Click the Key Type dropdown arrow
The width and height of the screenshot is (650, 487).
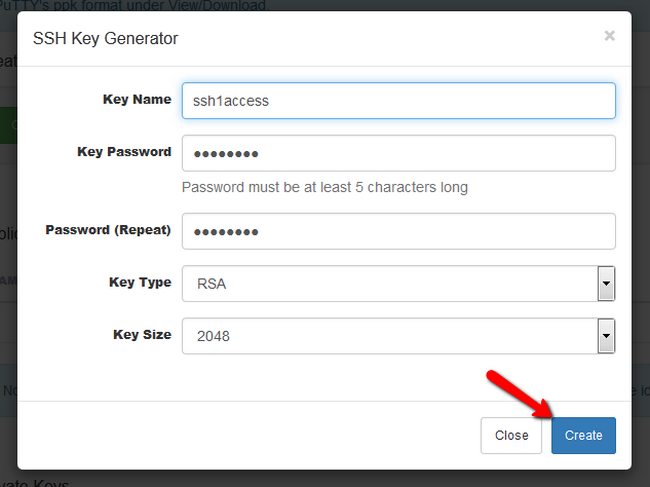[606, 283]
